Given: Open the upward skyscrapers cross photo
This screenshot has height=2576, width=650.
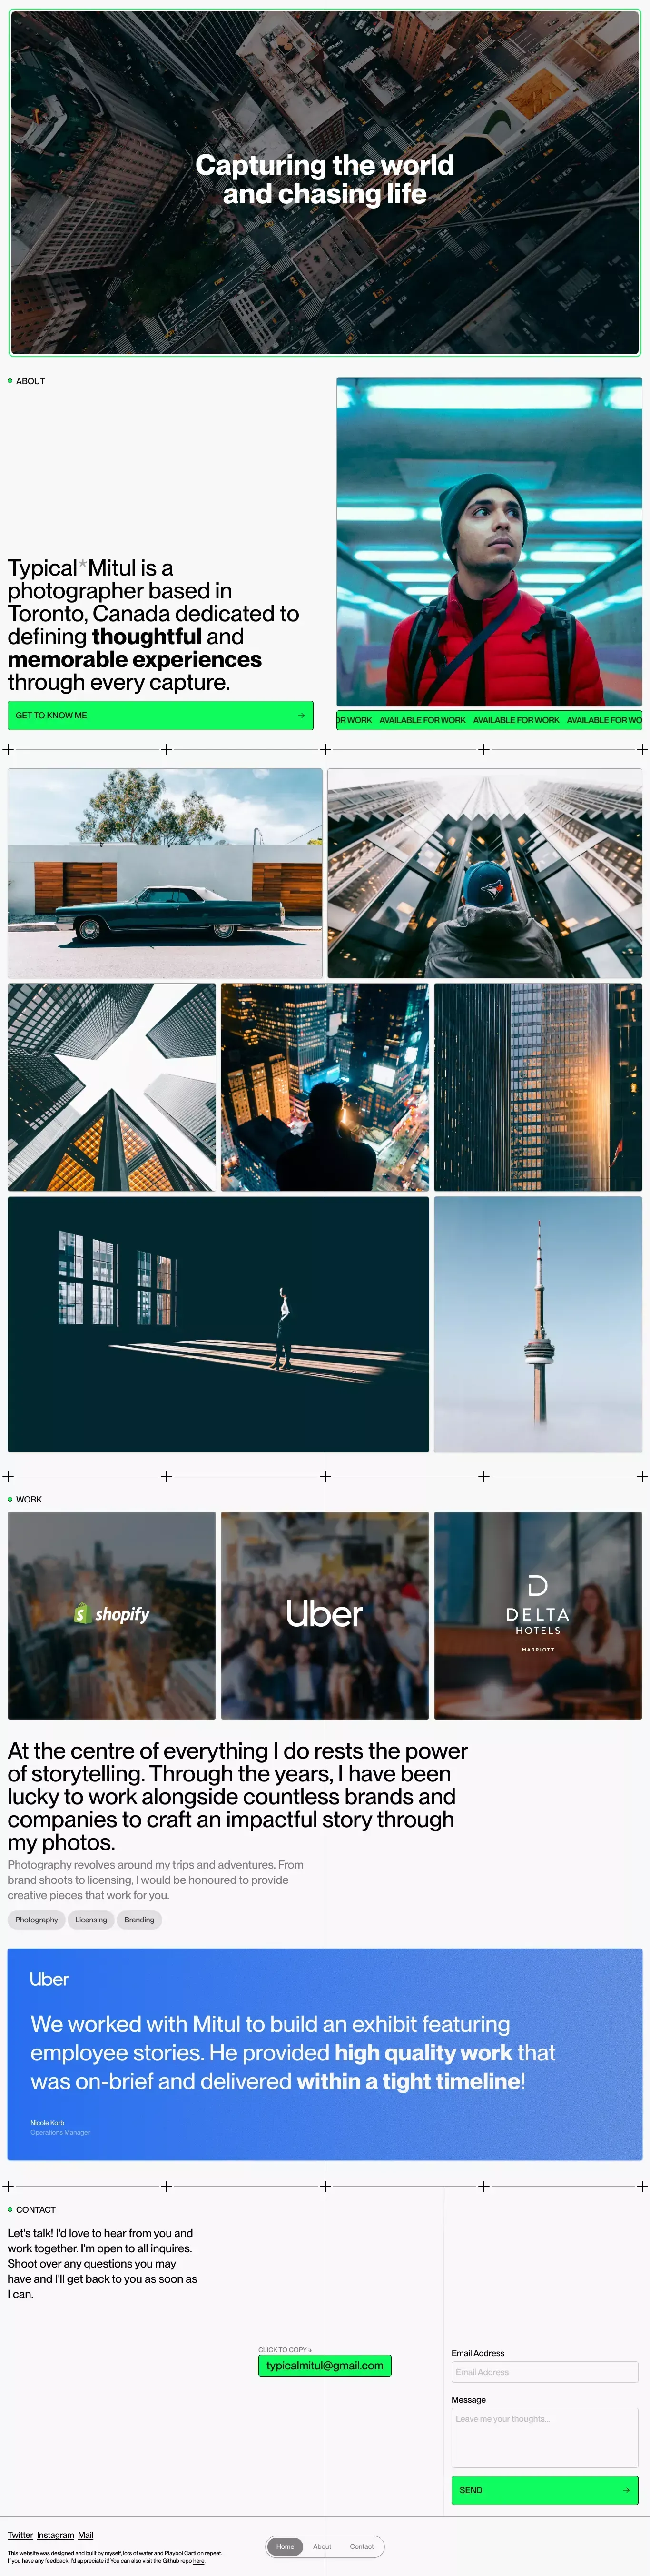Looking at the screenshot, I should [112, 1087].
